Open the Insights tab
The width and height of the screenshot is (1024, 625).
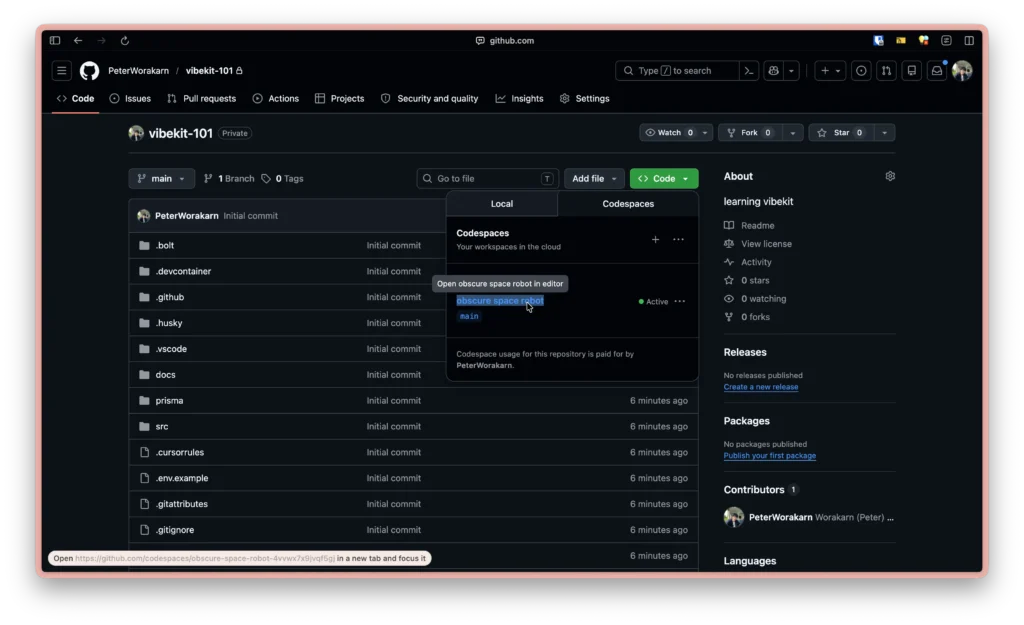pos(519,99)
